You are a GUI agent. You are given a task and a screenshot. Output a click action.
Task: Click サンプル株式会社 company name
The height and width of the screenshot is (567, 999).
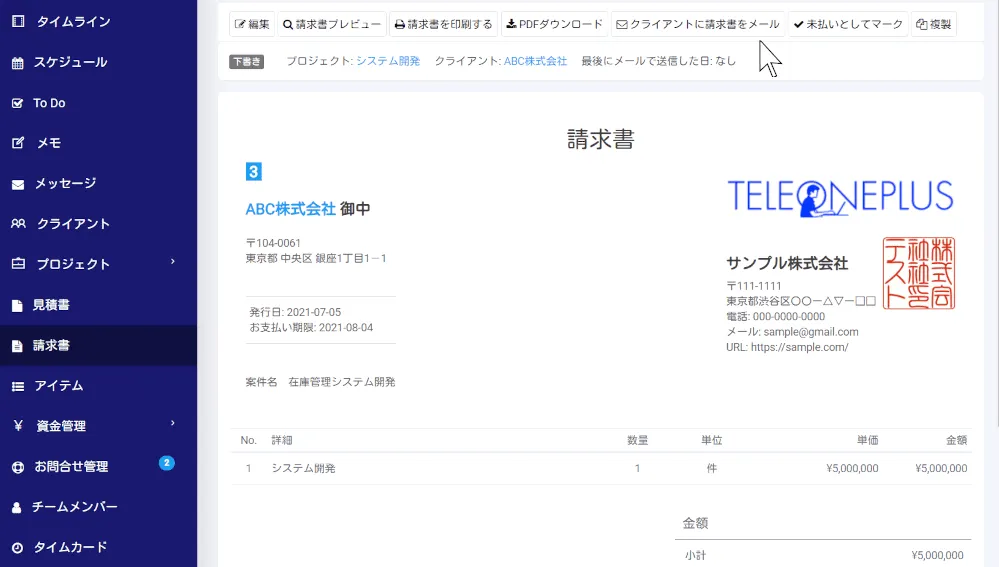pos(787,264)
